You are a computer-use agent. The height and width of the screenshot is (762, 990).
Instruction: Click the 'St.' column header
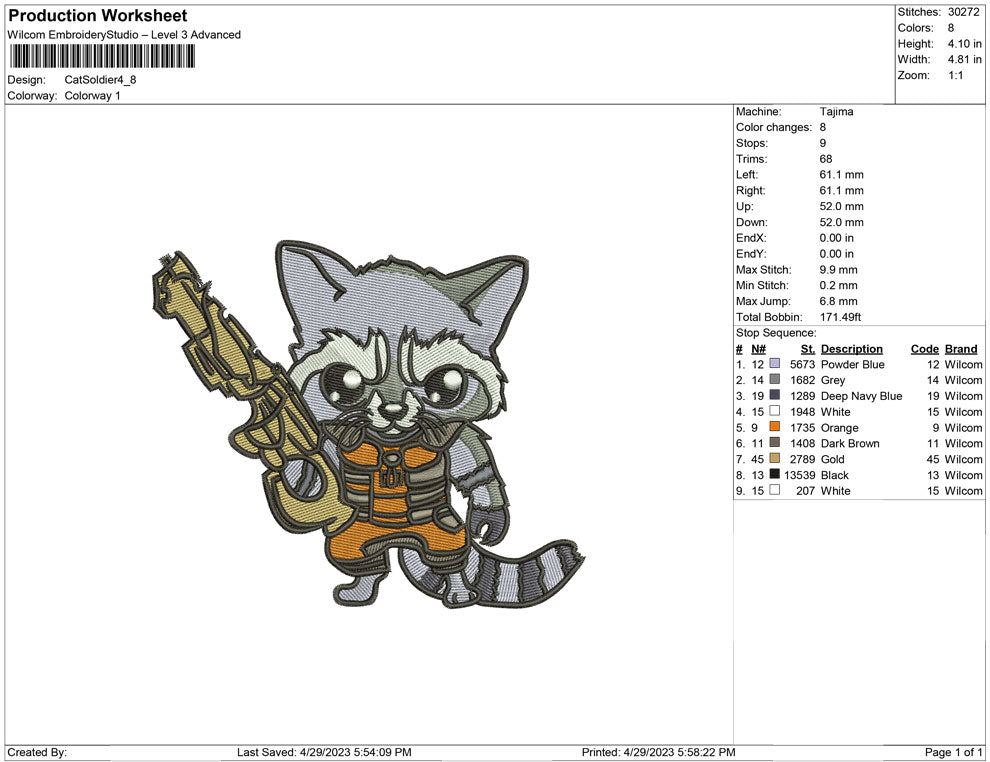pyautogui.click(x=808, y=348)
